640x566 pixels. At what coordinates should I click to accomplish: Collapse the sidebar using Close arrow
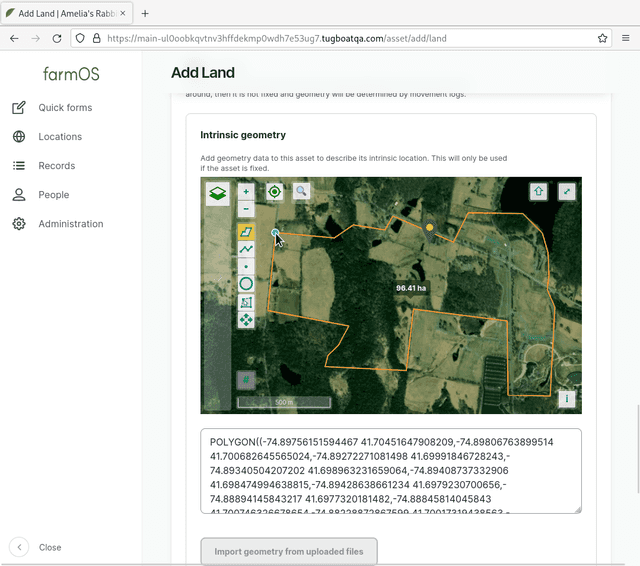[x=19, y=547]
